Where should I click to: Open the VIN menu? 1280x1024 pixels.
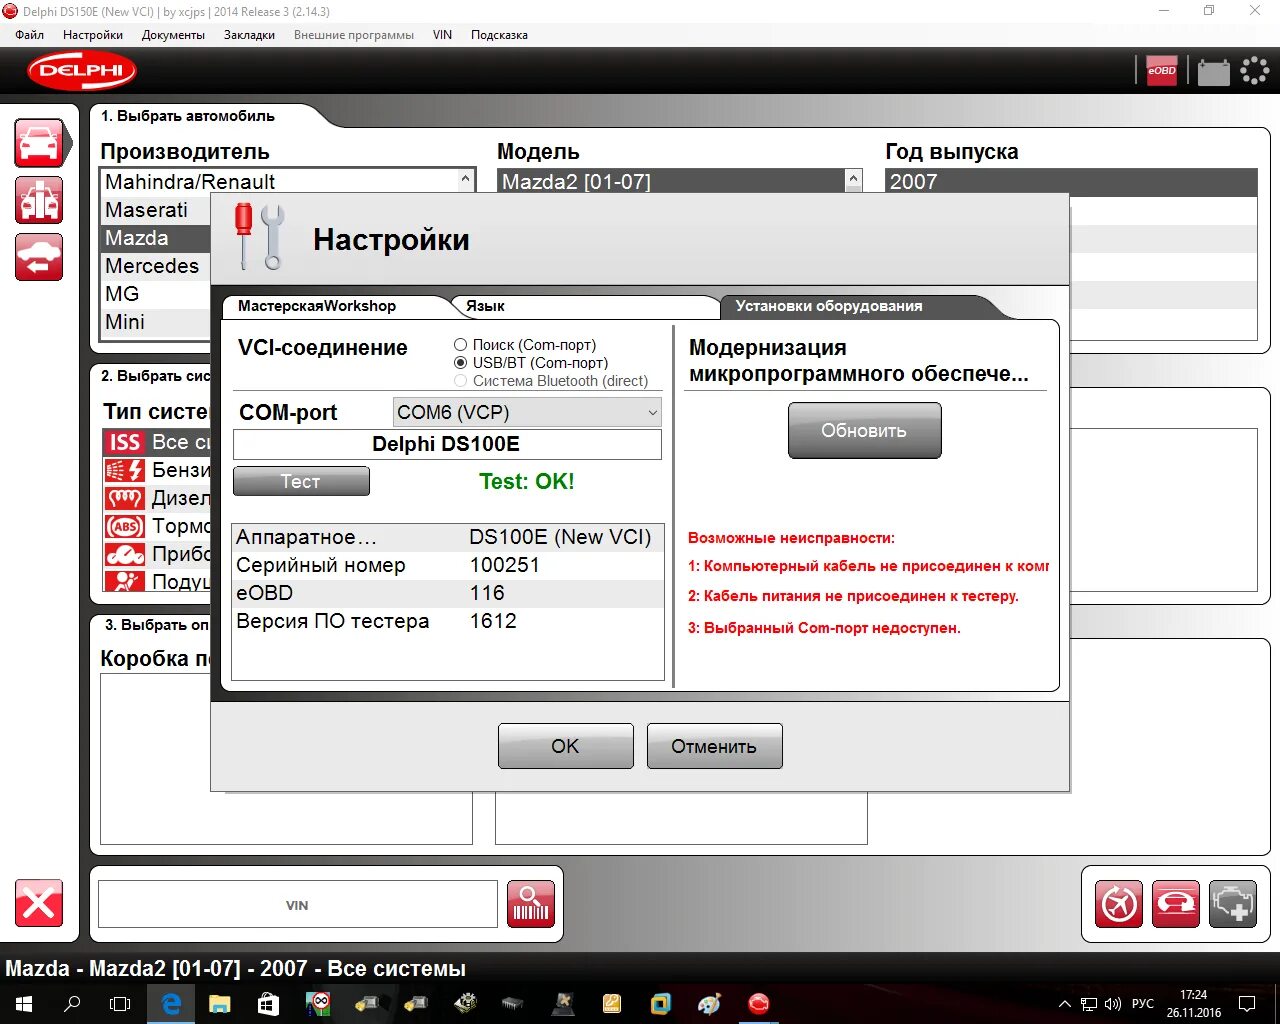pos(442,35)
